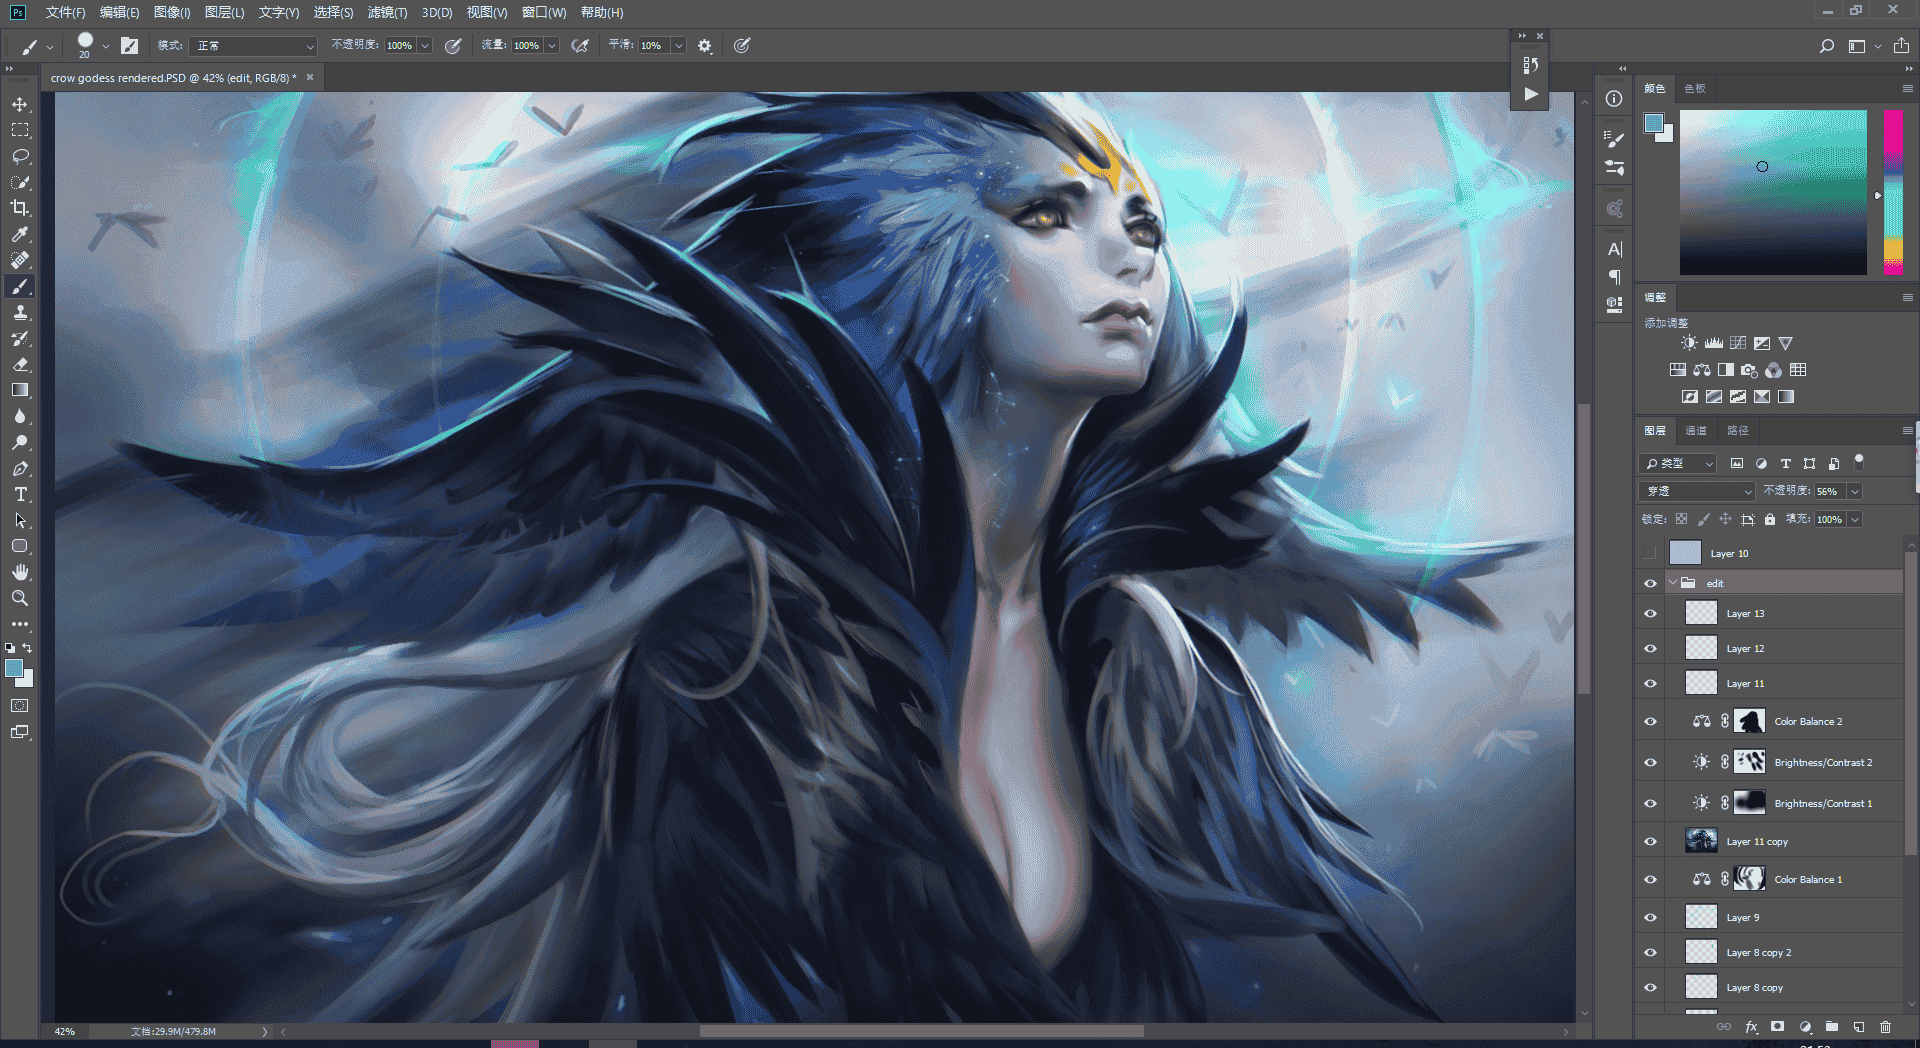Open the Image (图像) menu

click(x=172, y=12)
